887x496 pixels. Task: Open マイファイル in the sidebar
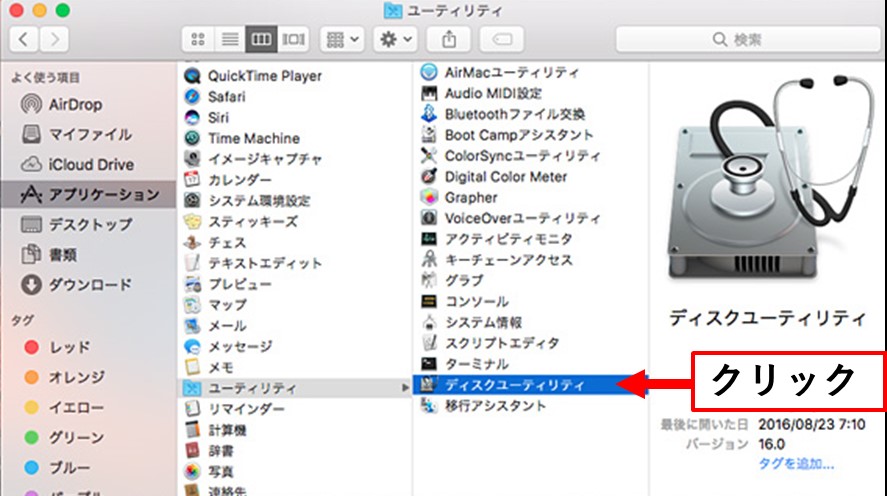76,135
